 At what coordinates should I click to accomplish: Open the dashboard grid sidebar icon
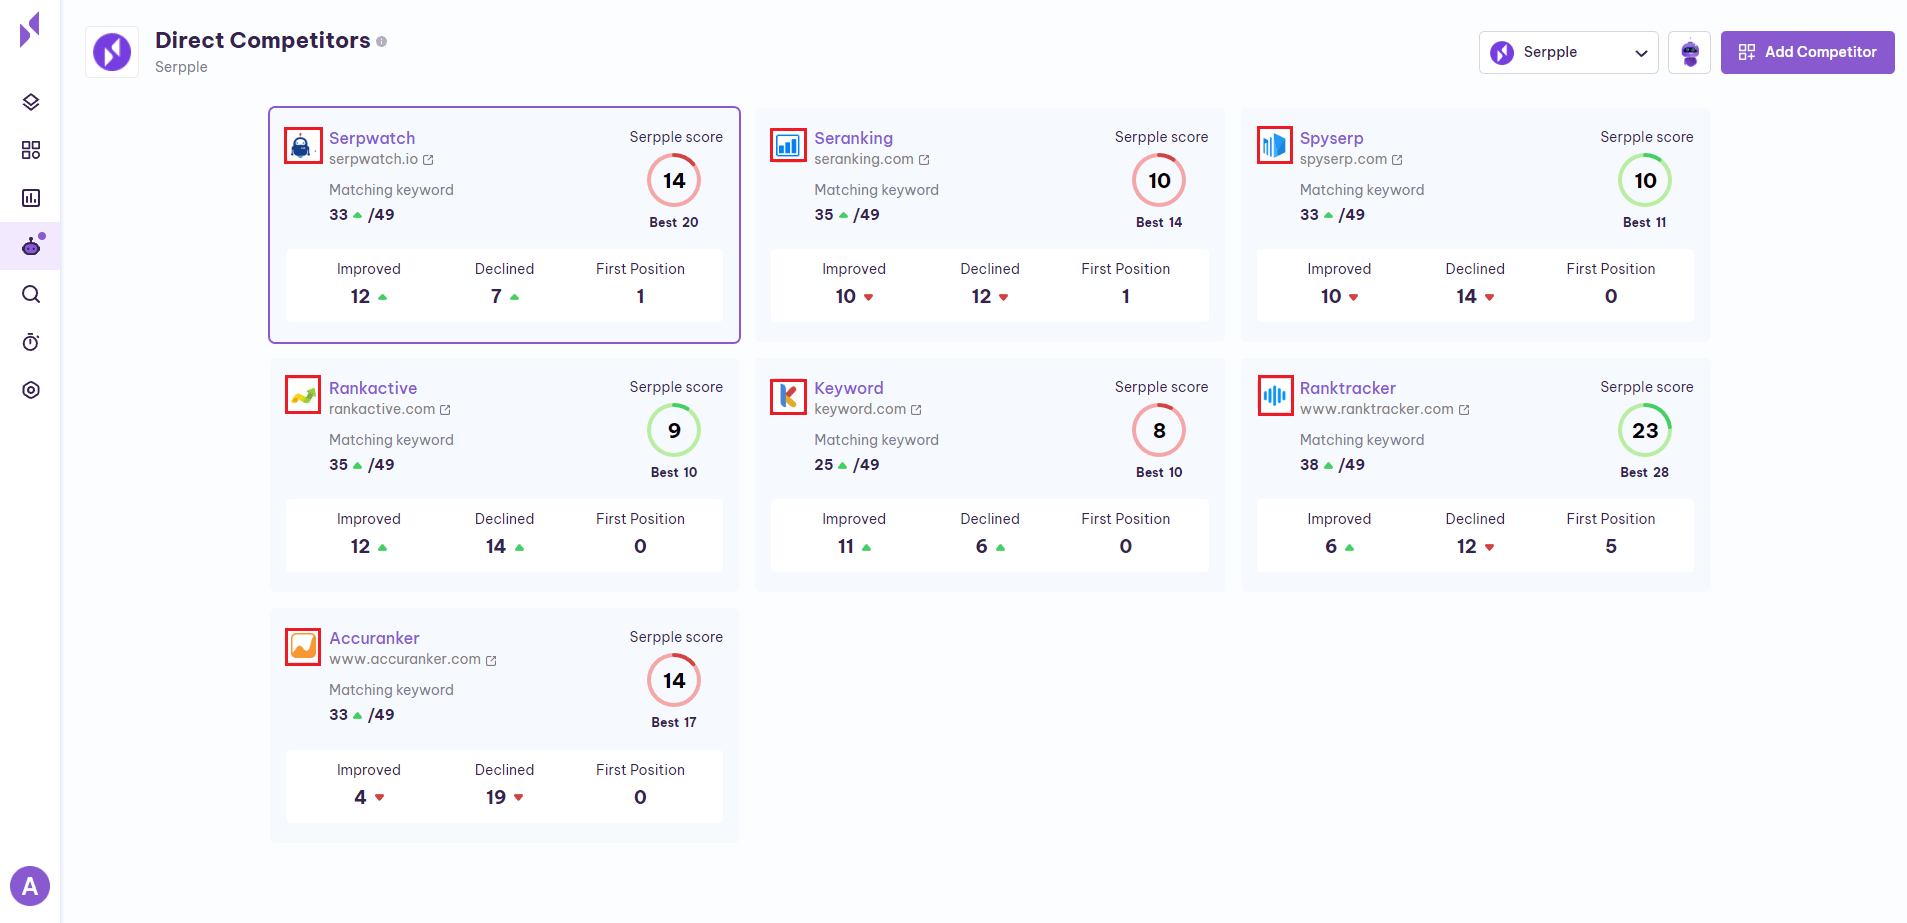[31, 150]
